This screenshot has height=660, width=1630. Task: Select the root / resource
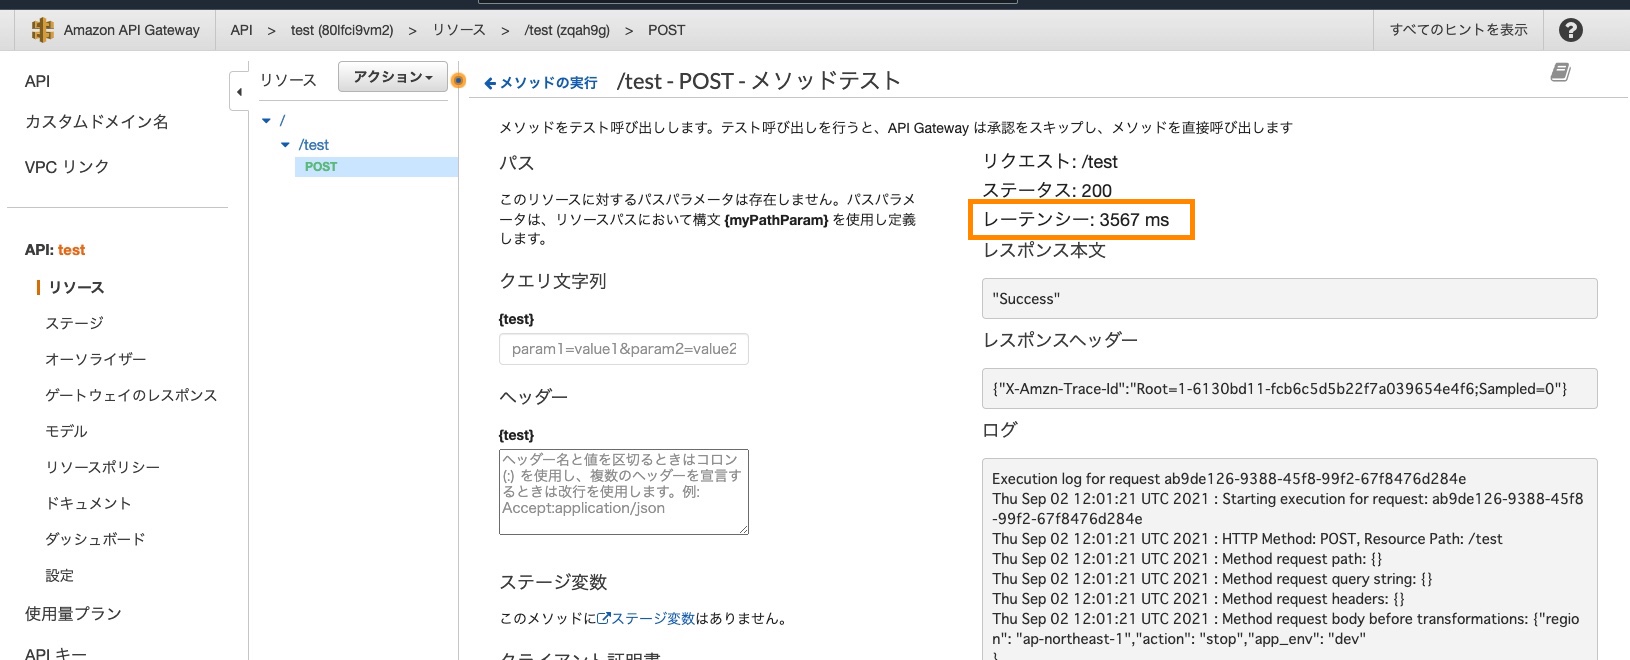[282, 121]
